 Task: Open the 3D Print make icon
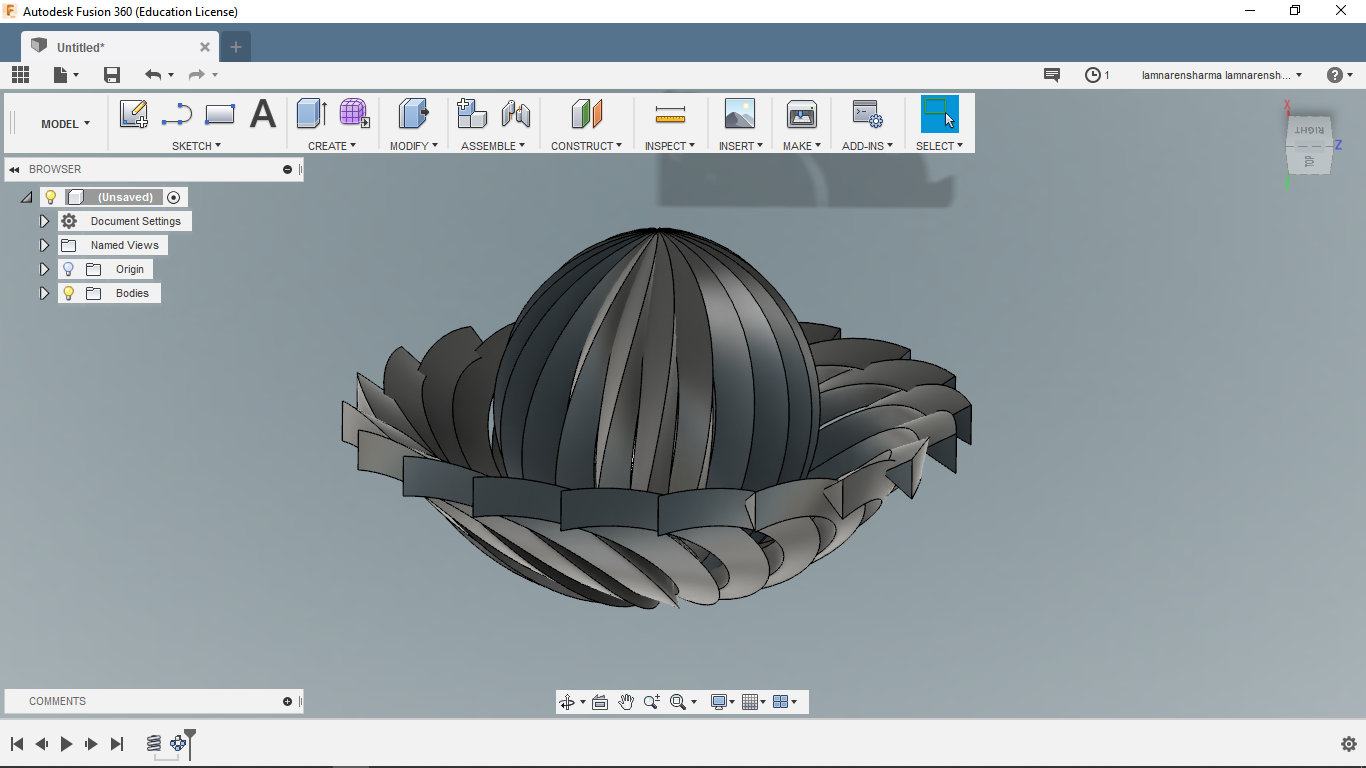[801, 114]
